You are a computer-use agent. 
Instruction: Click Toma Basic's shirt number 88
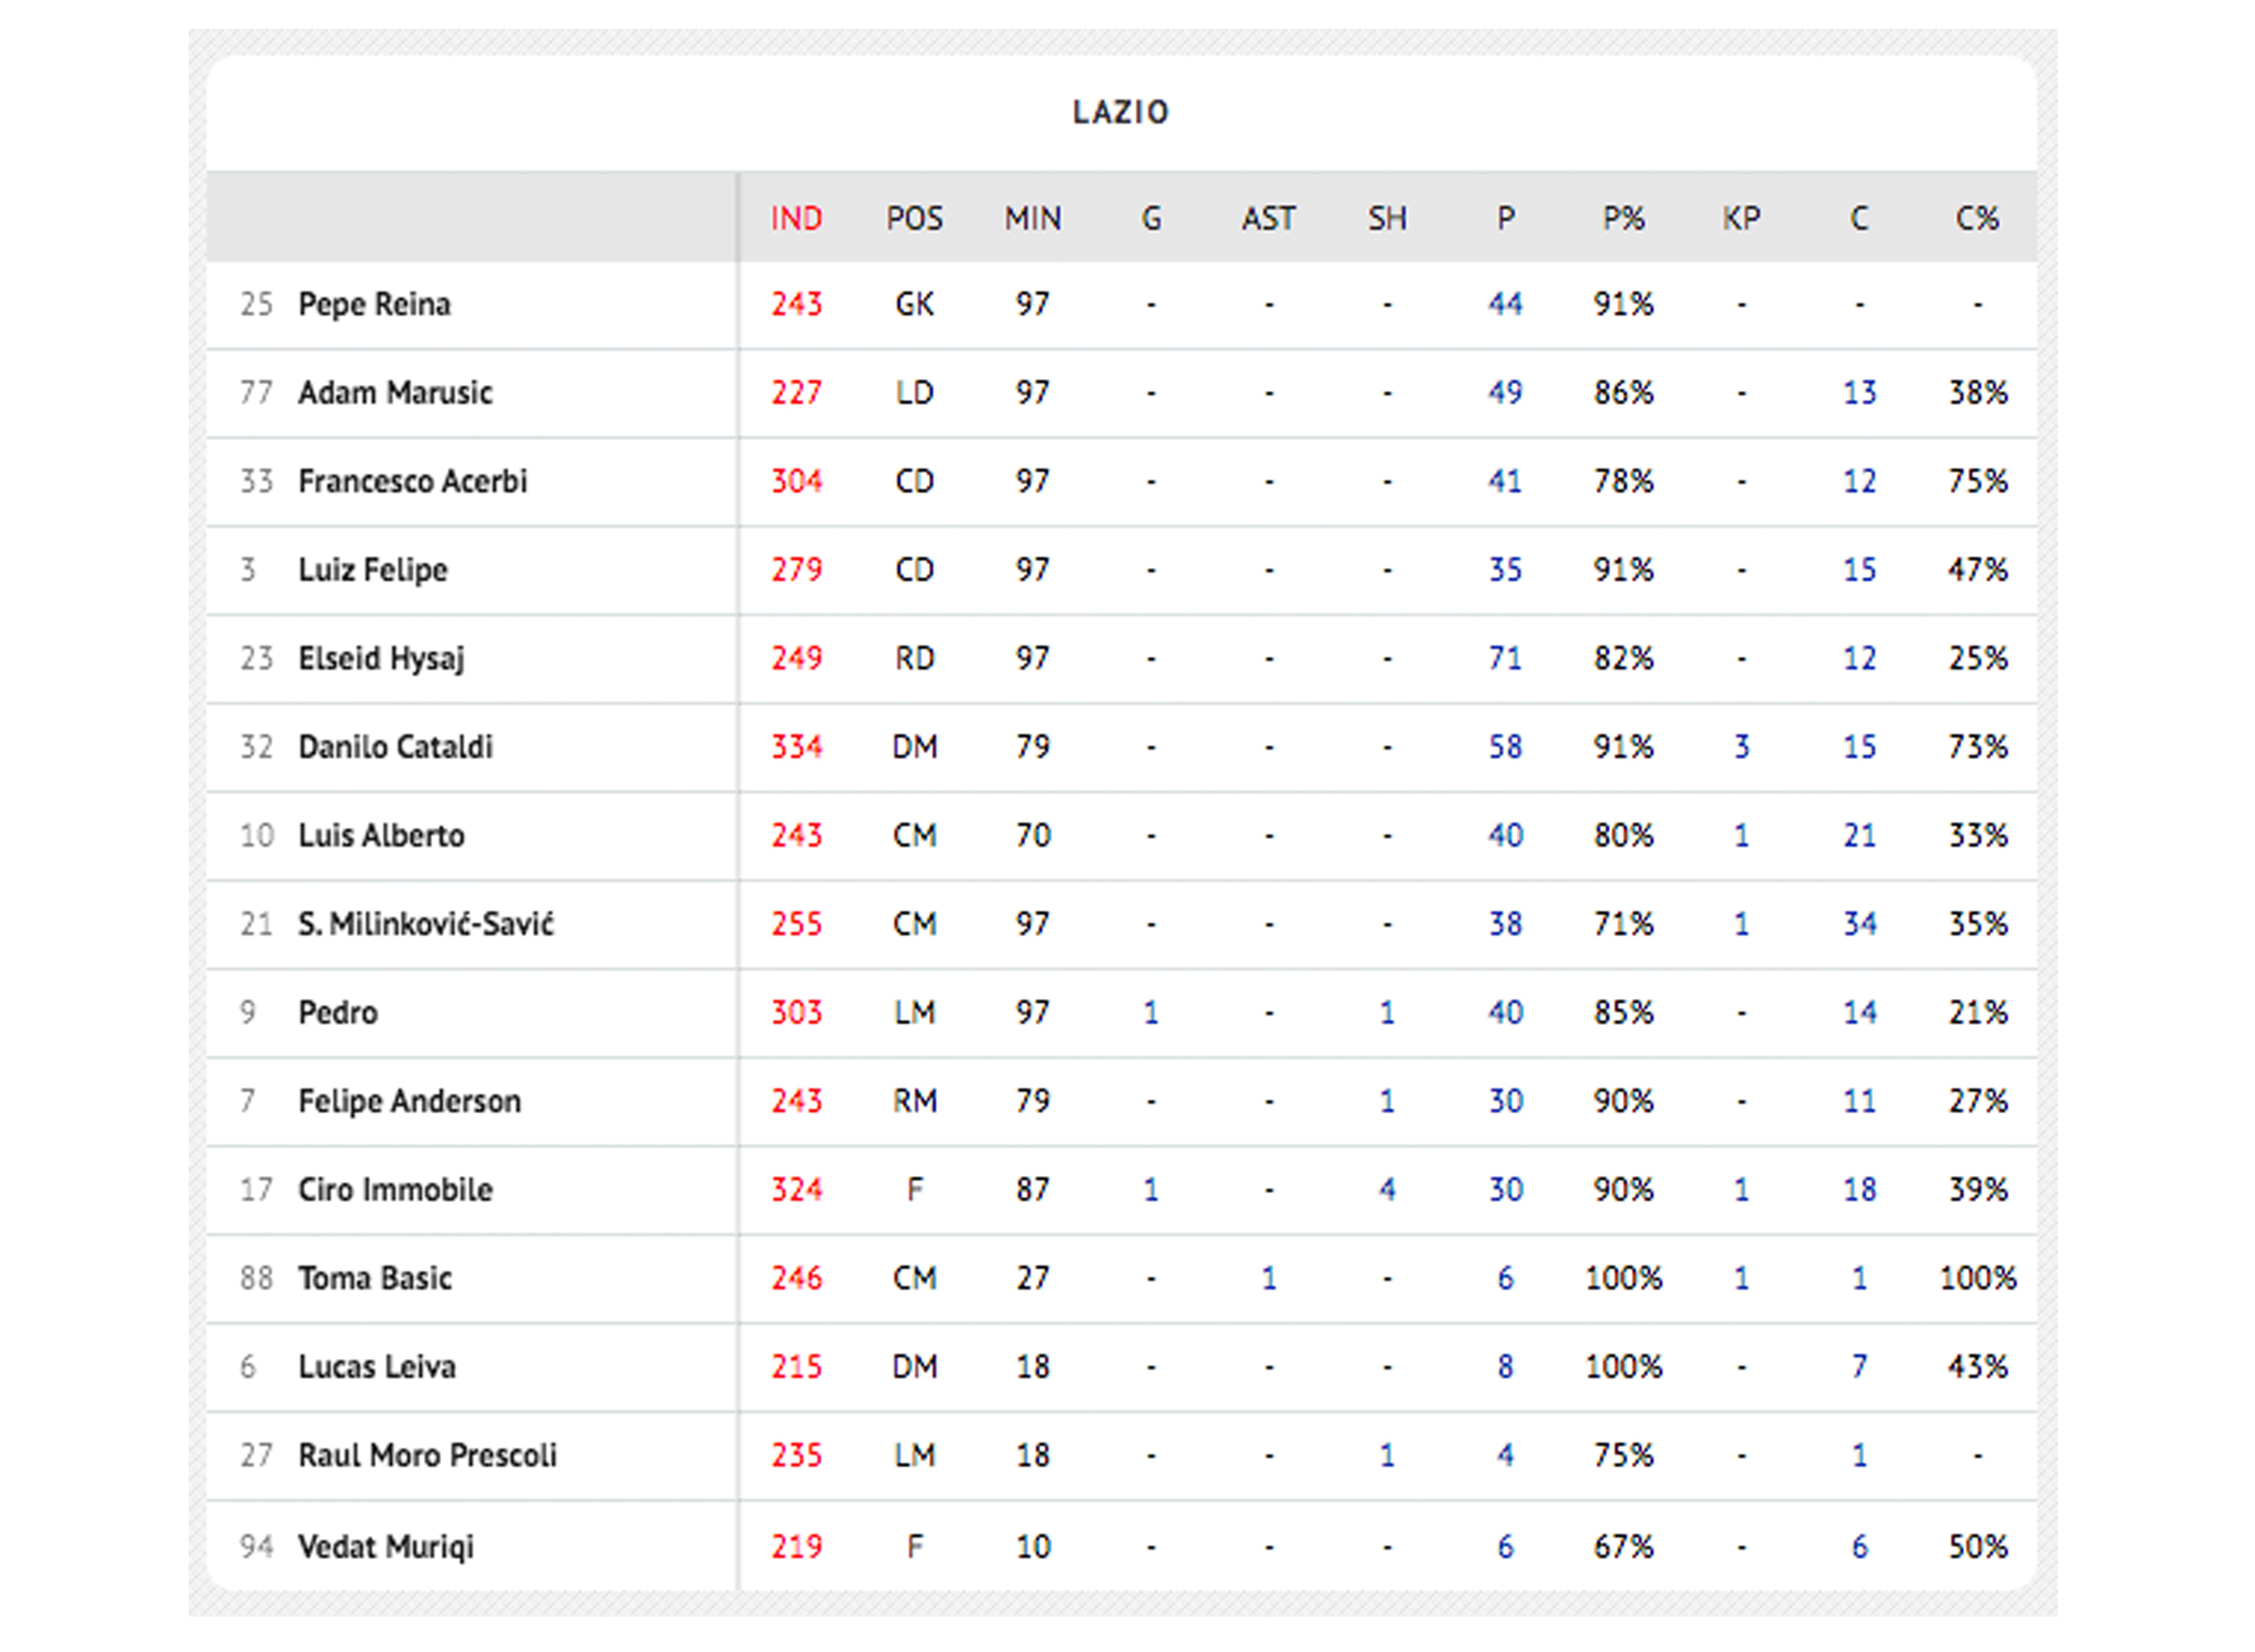tap(256, 1278)
